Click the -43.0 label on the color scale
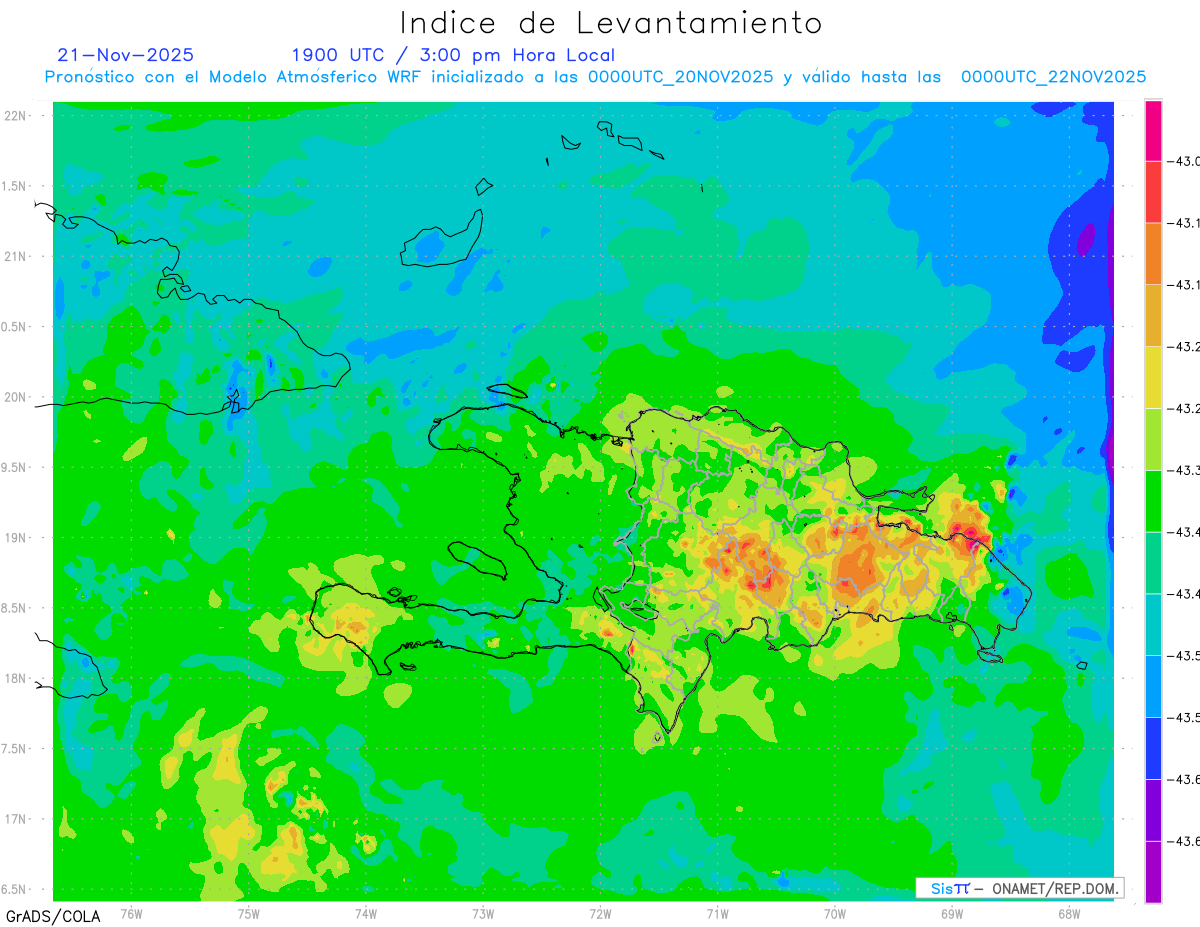The height and width of the screenshot is (927, 1200). (1186, 161)
